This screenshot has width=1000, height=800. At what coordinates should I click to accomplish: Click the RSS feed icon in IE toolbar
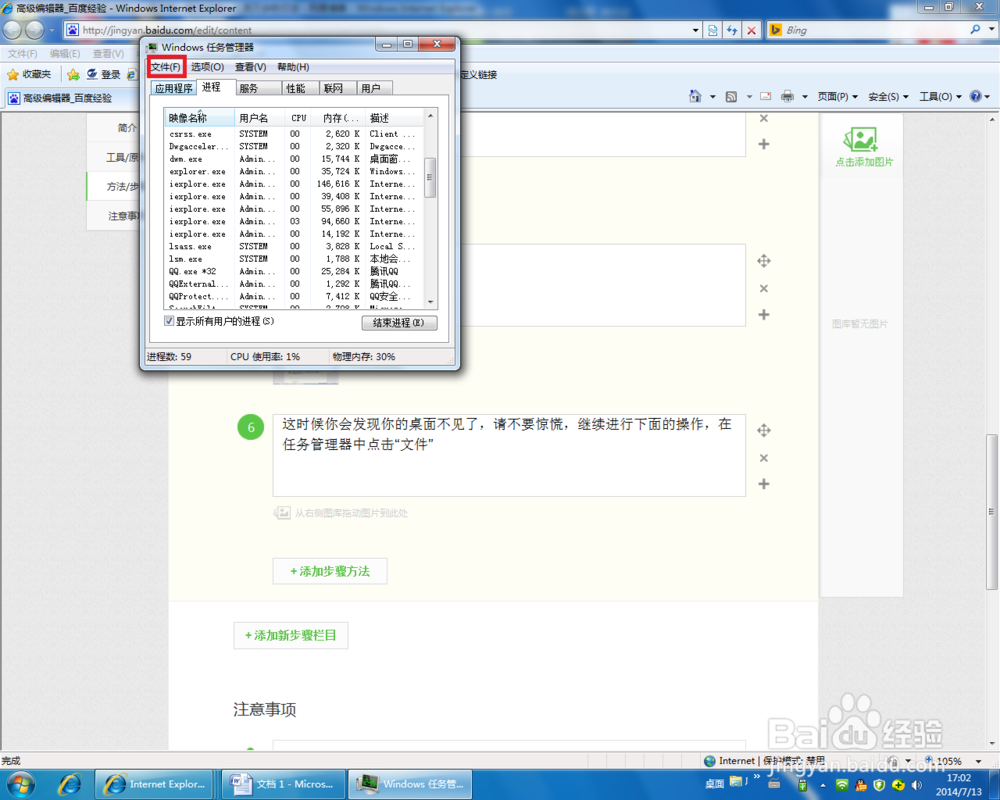[732, 96]
